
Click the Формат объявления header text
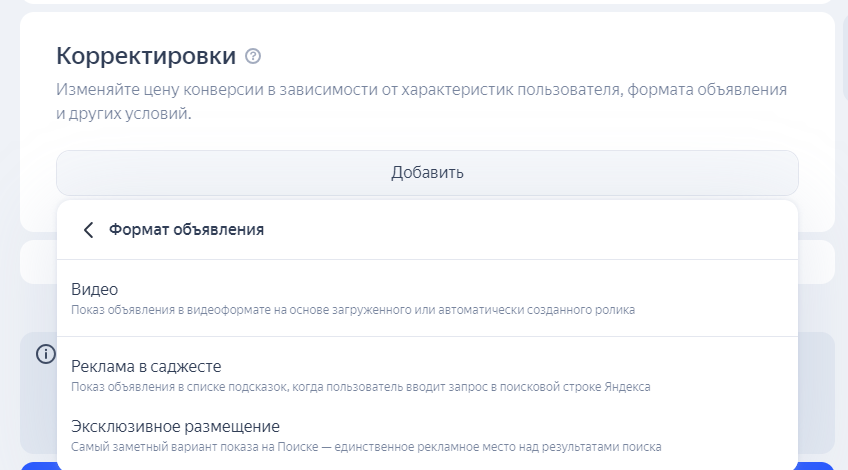(x=187, y=230)
